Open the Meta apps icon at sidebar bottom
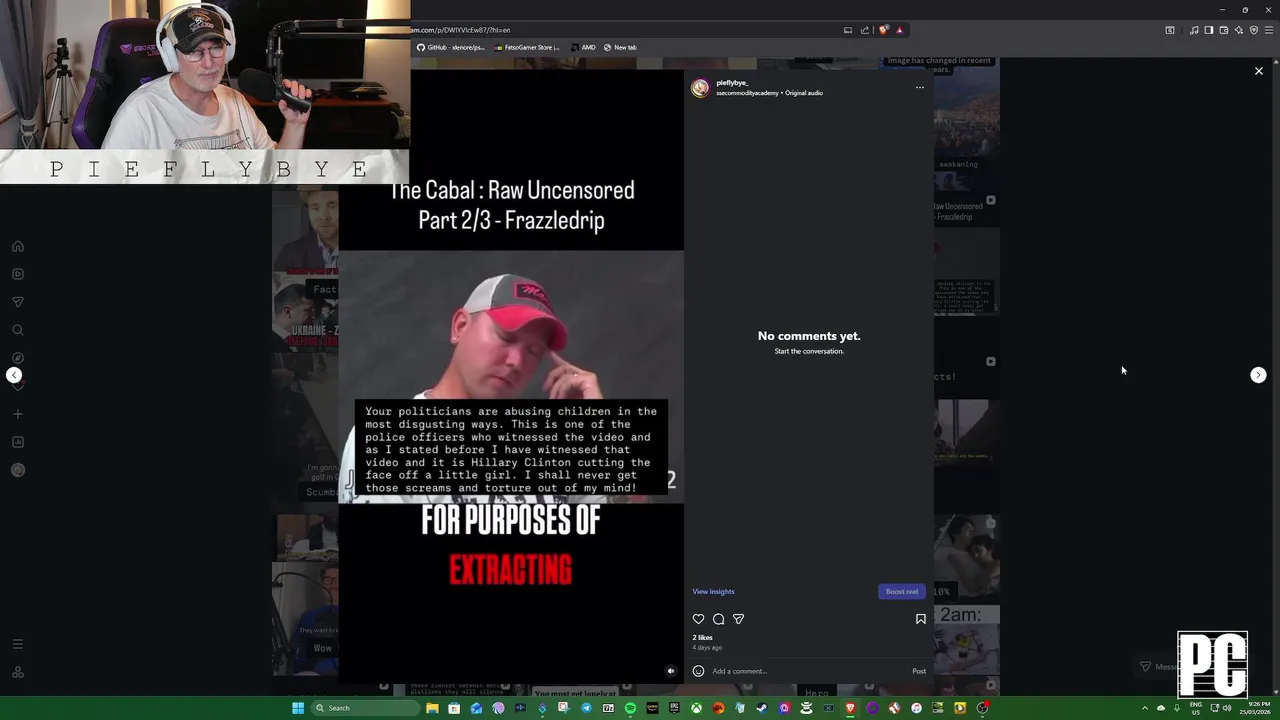 tap(17, 672)
